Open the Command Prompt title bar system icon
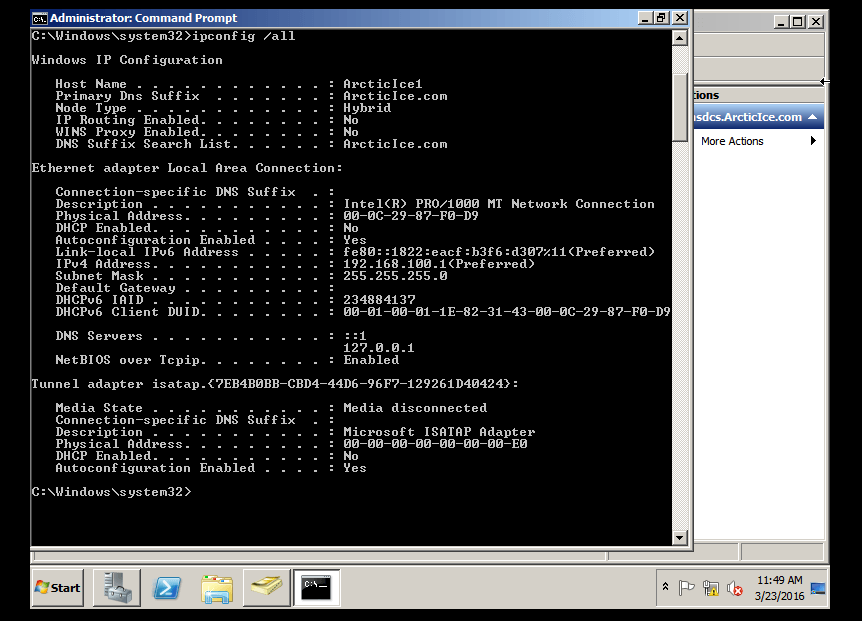Screen dimensions: 862x621 (x=40, y=18)
